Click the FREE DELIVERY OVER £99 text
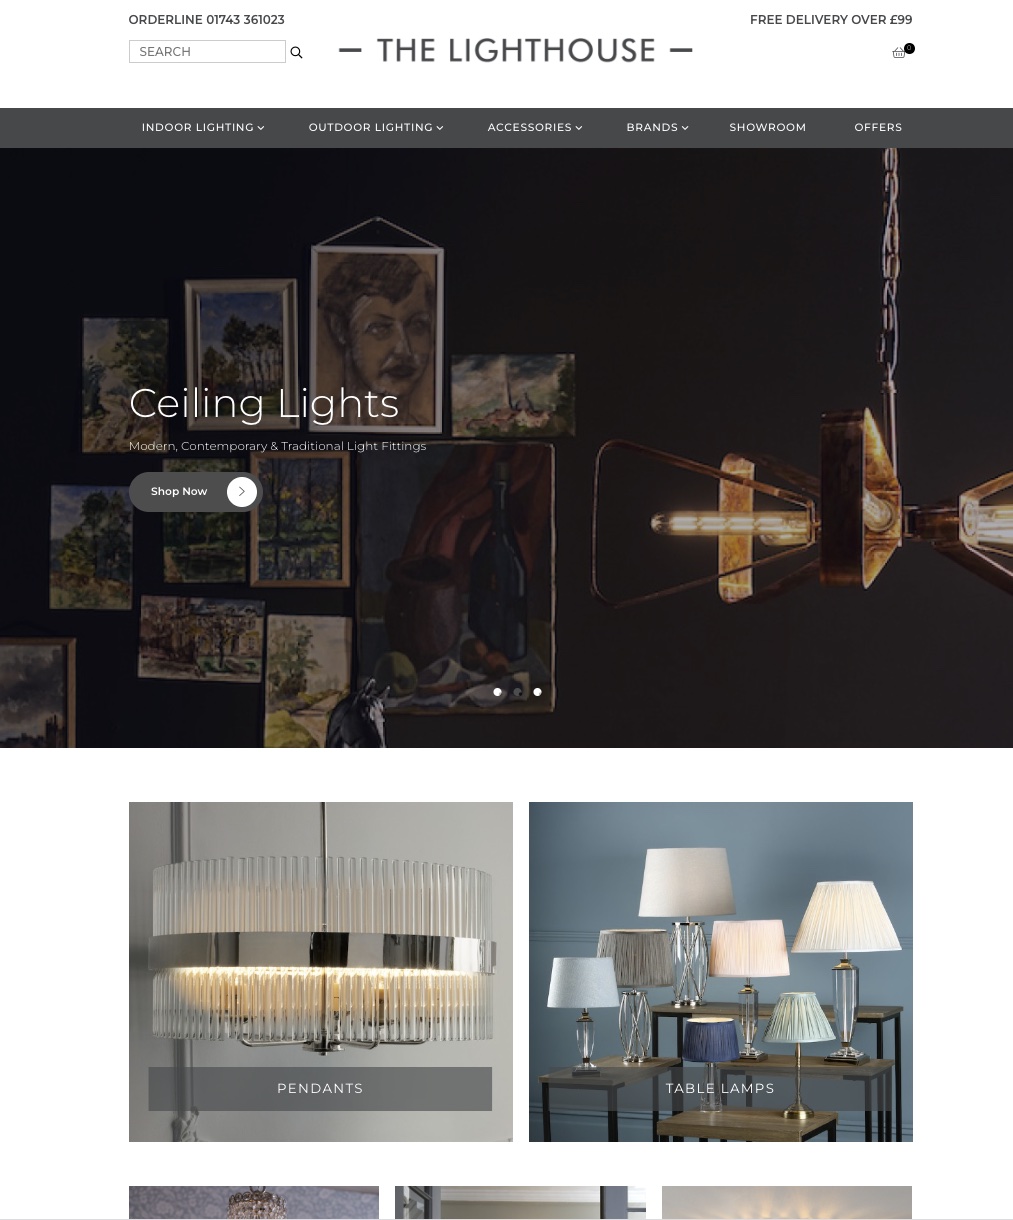 click(x=831, y=20)
